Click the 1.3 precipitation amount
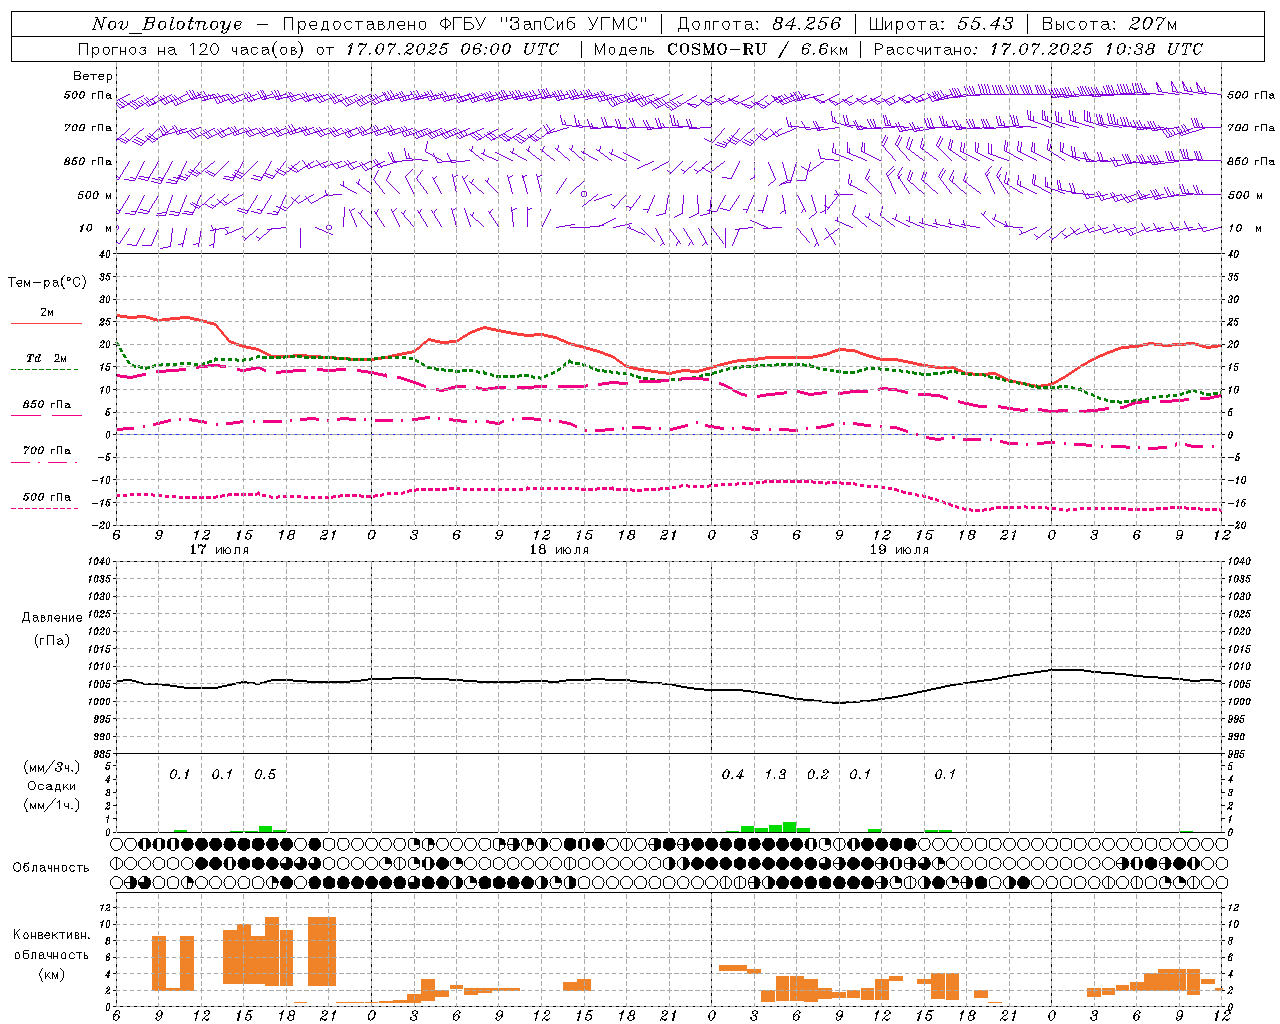The width and height of the screenshot is (1280, 1024). (775, 775)
